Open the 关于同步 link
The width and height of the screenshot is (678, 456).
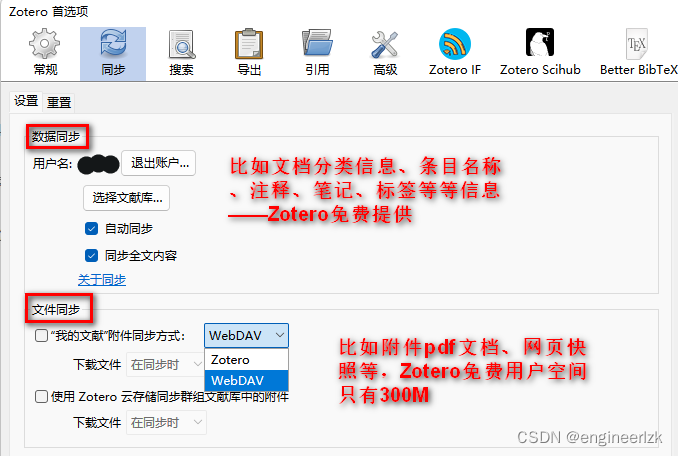[x=102, y=280]
